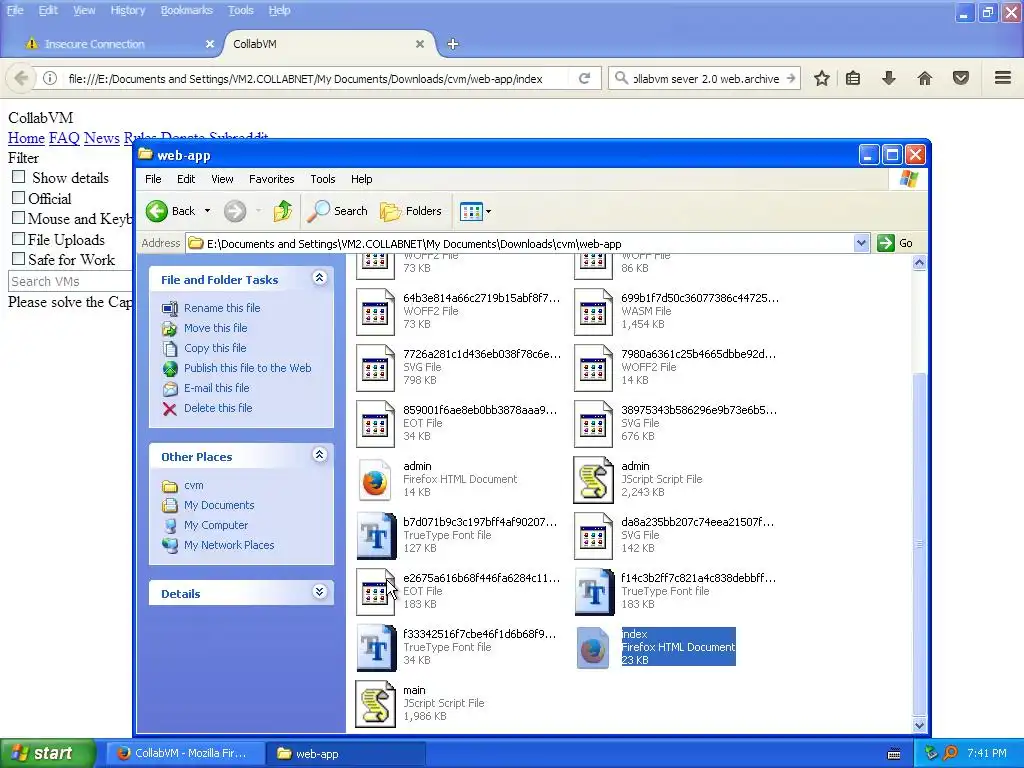Switch to the CollabVM tab

(327, 44)
